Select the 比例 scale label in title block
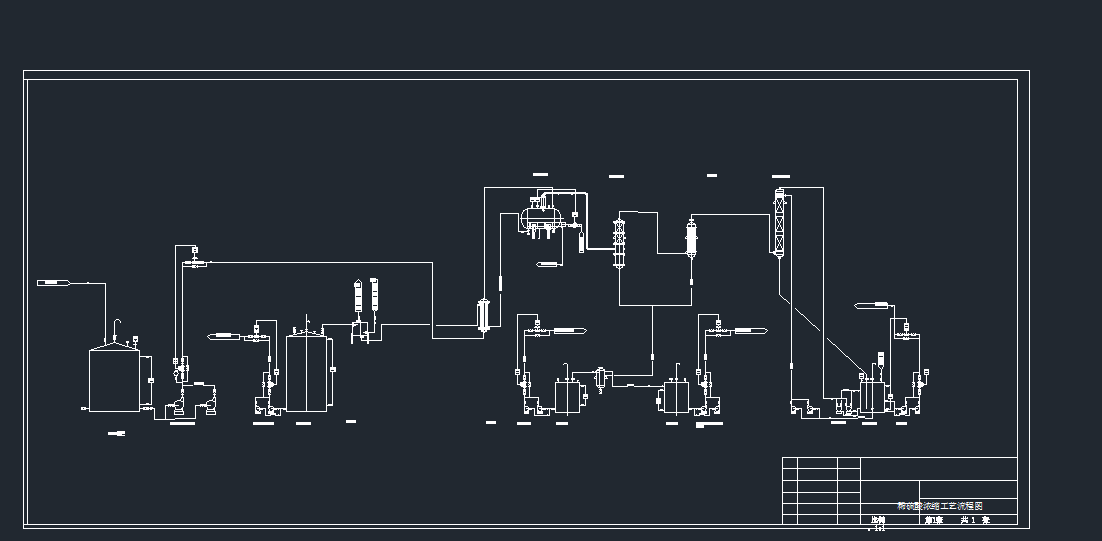 point(878,520)
